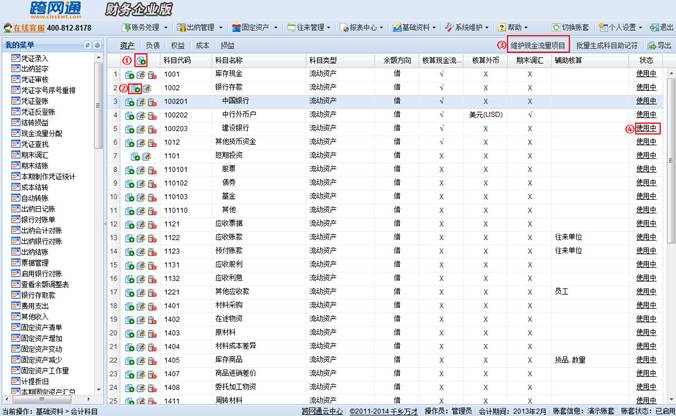Click edit icon for account 1001 库存现金
The height and width of the screenshot is (416, 676).
tap(139, 75)
